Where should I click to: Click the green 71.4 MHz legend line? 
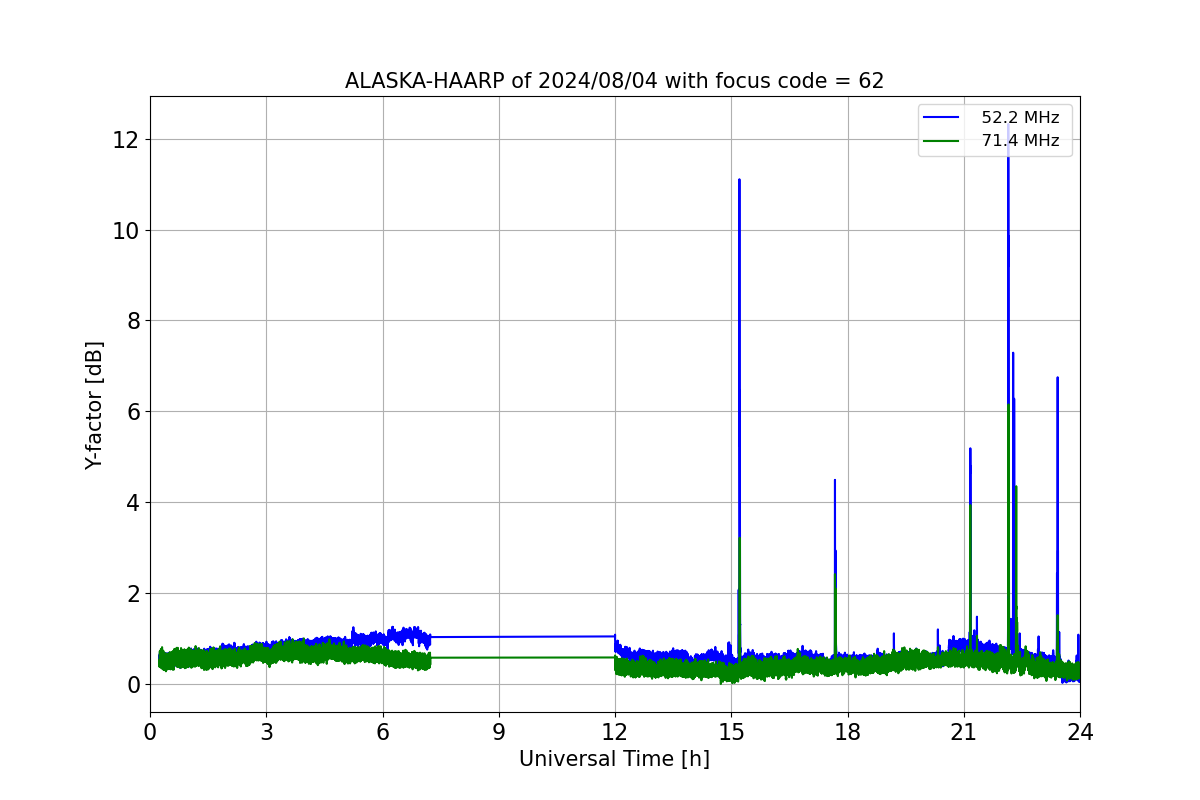coord(942,141)
